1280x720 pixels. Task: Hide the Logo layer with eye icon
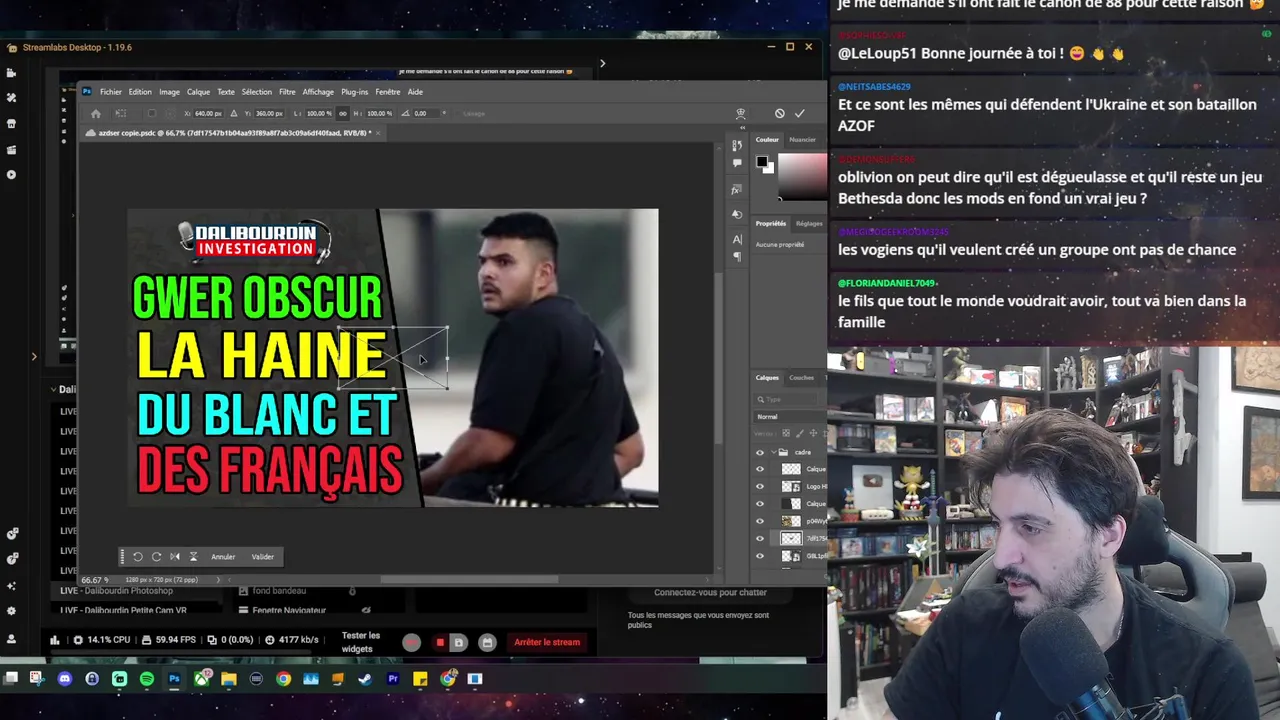tap(759, 487)
